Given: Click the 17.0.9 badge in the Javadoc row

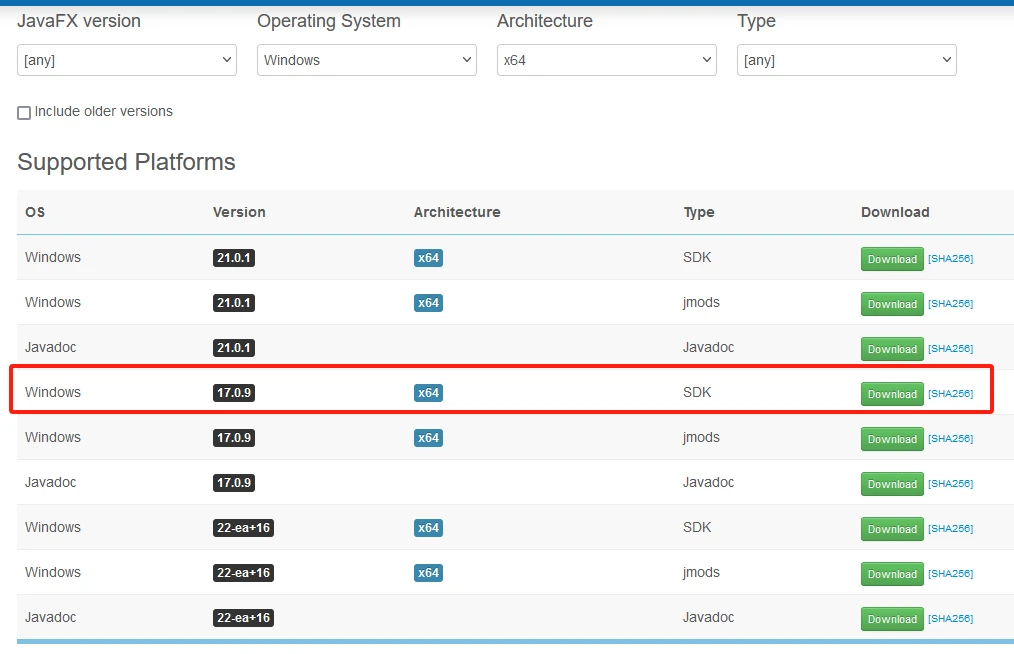Looking at the screenshot, I should pos(233,483).
